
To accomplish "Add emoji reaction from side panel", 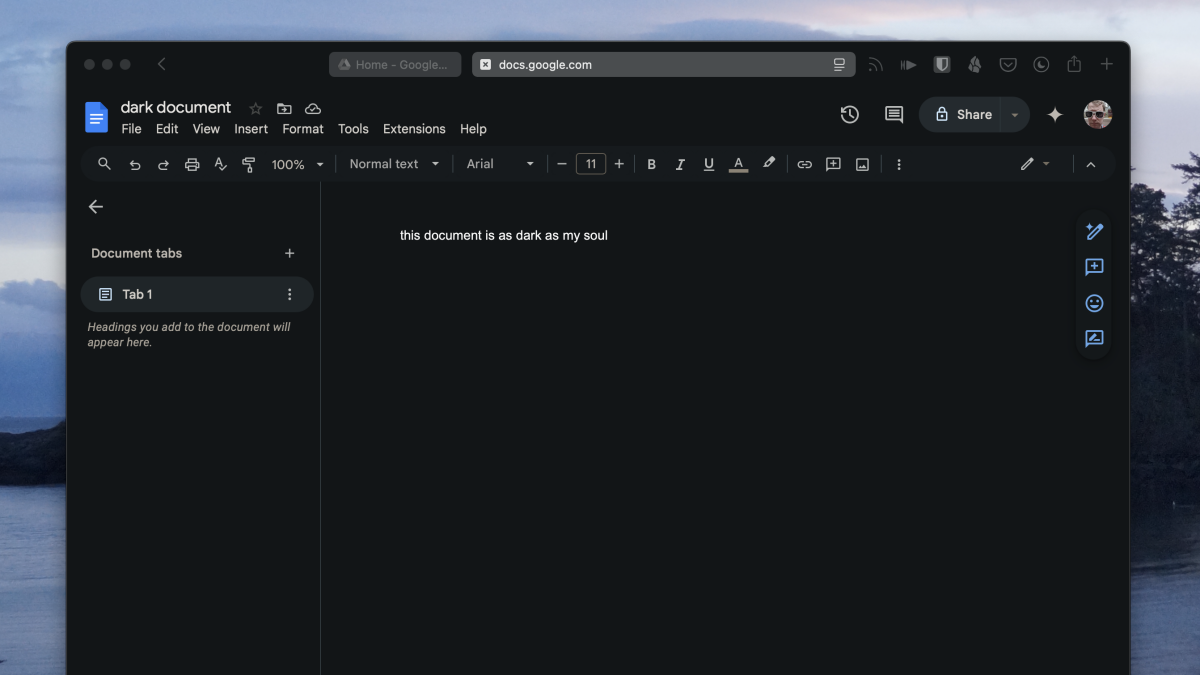I will tap(1094, 303).
